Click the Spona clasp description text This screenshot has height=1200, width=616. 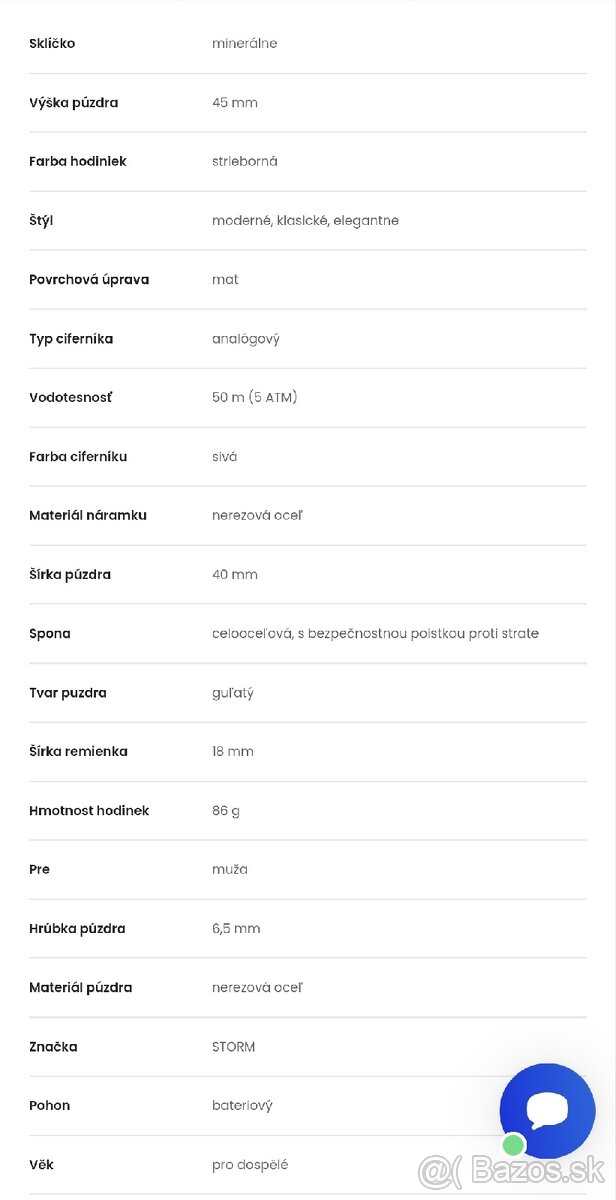click(x=375, y=634)
